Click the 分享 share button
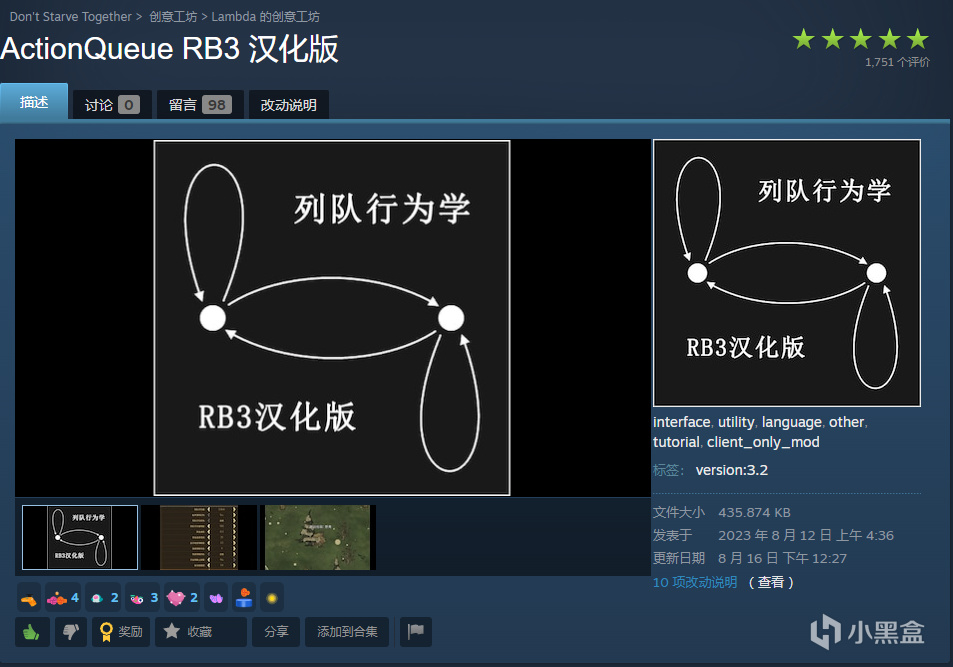The image size is (953, 667). tap(276, 632)
